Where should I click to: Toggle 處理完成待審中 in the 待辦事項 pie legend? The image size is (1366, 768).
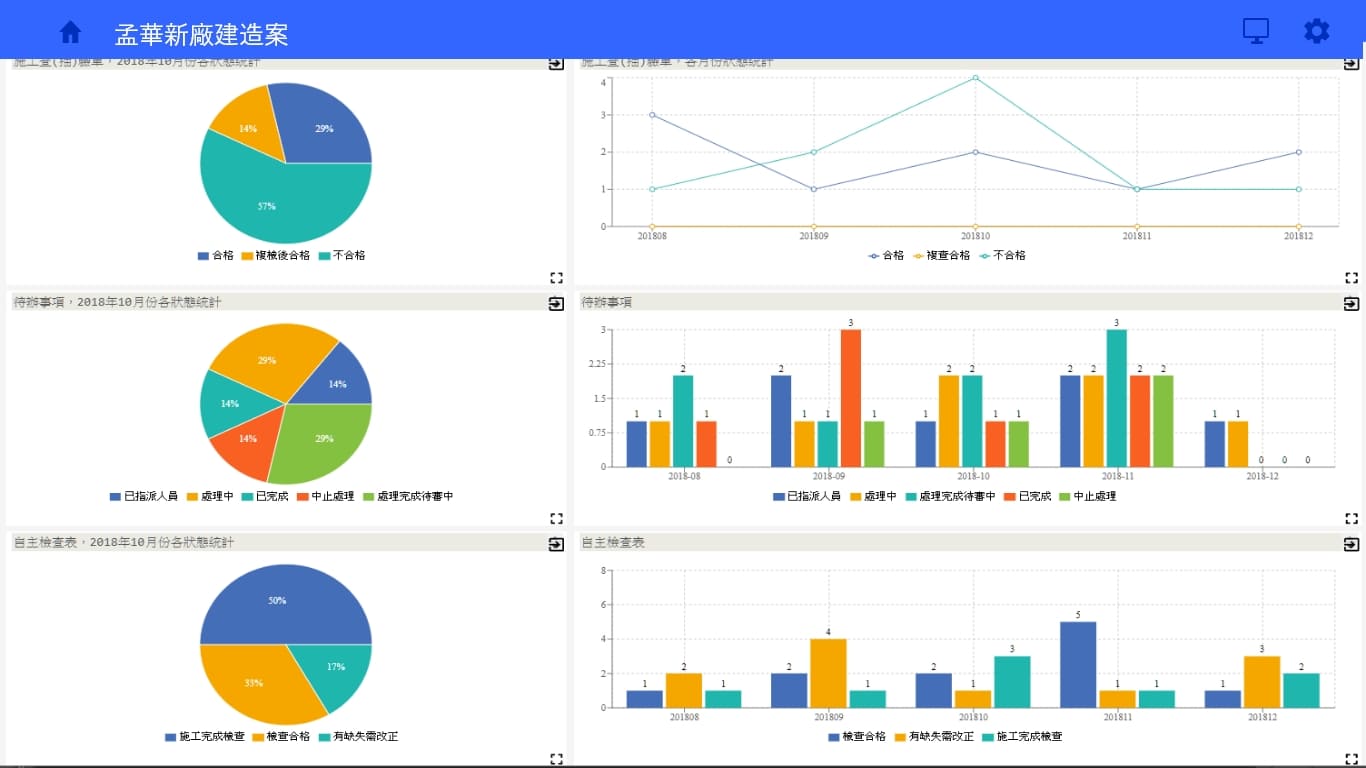[408, 496]
